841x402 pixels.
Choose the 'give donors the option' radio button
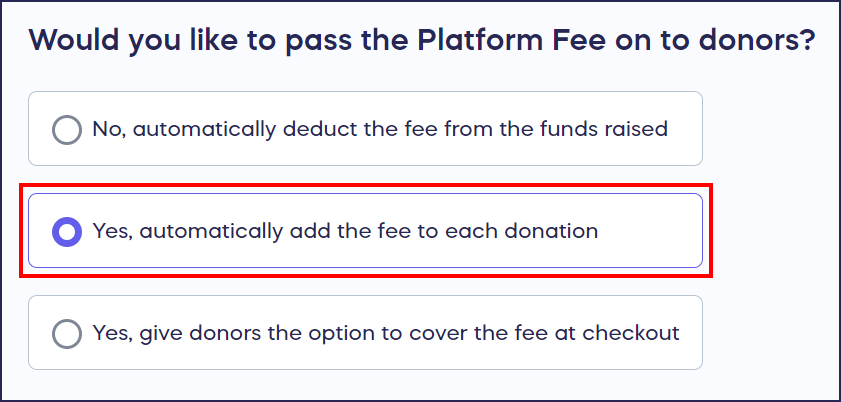click(66, 333)
